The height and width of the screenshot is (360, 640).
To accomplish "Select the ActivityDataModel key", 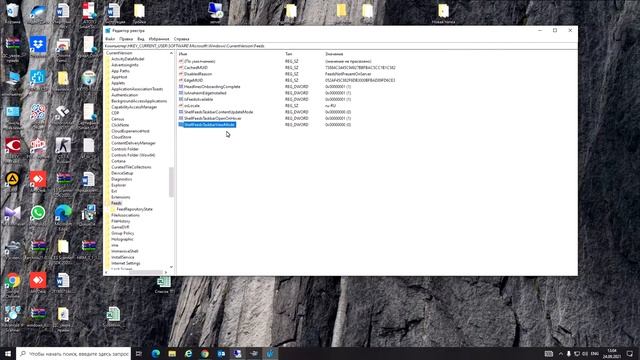I will (x=127, y=59).
